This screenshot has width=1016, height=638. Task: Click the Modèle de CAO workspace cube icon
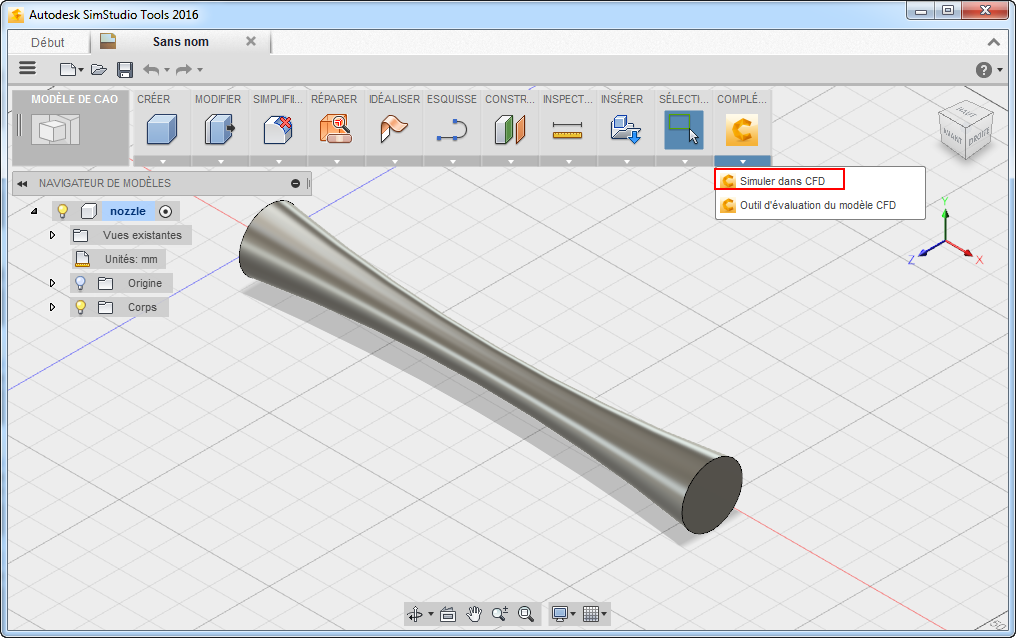(55, 129)
